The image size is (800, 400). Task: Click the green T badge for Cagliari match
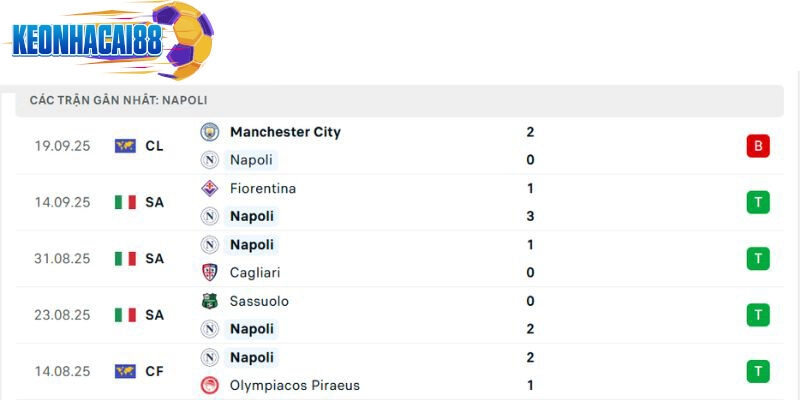coord(757,258)
